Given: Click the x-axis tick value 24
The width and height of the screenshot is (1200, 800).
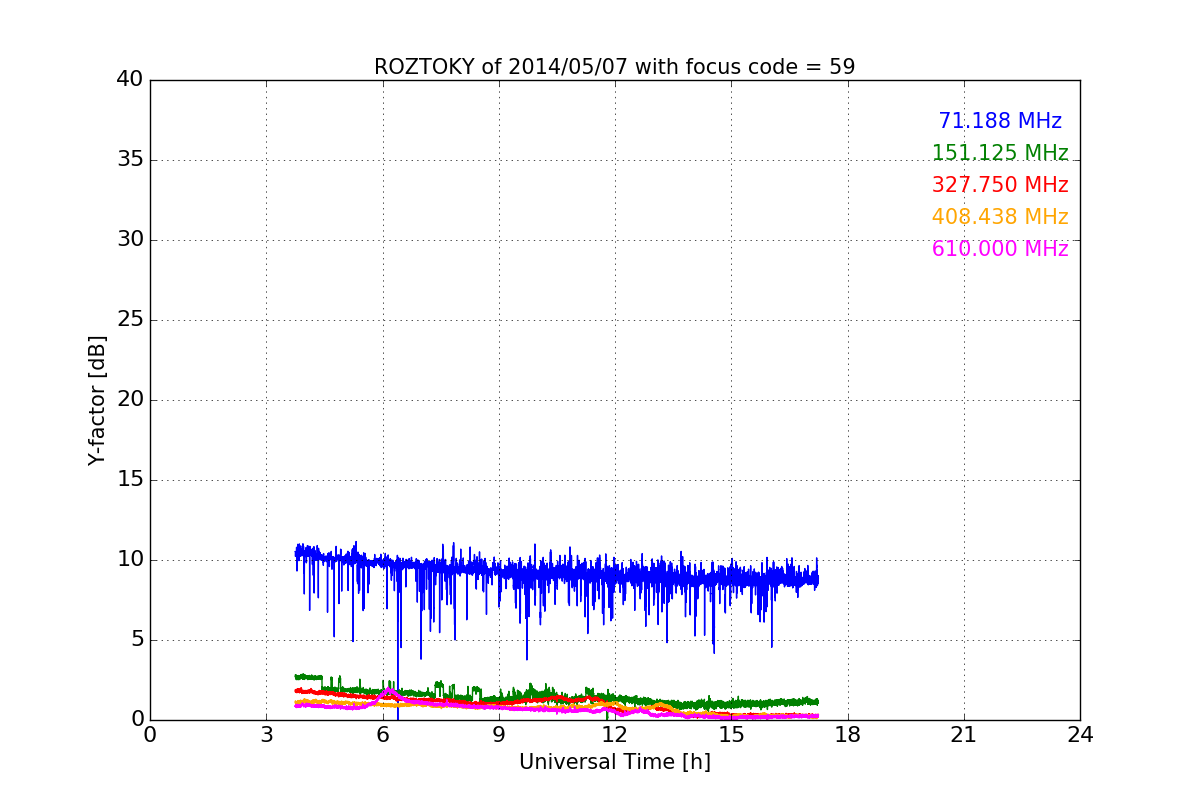Looking at the screenshot, I should click(x=1079, y=735).
